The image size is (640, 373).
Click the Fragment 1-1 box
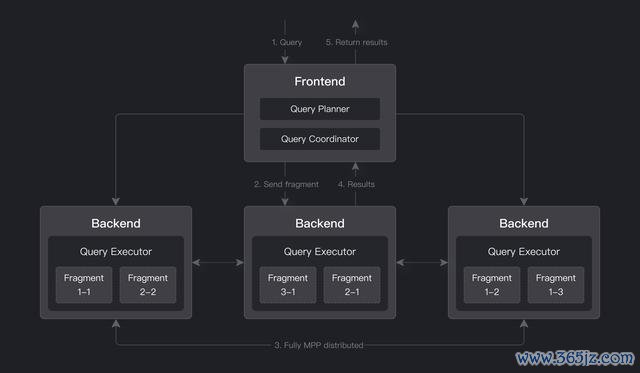[84, 285]
